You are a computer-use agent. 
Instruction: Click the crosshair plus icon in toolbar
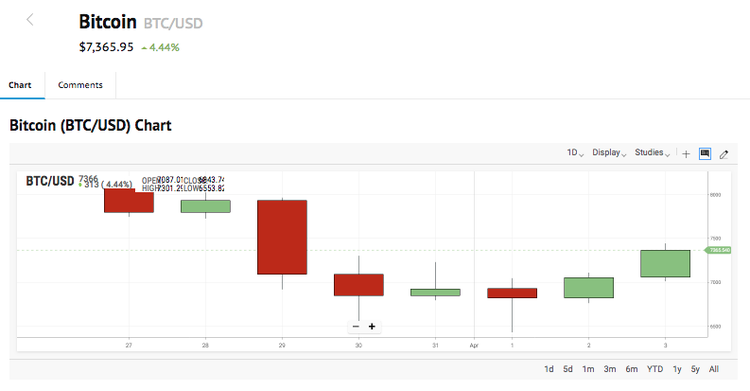pyautogui.click(x=686, y=154)
